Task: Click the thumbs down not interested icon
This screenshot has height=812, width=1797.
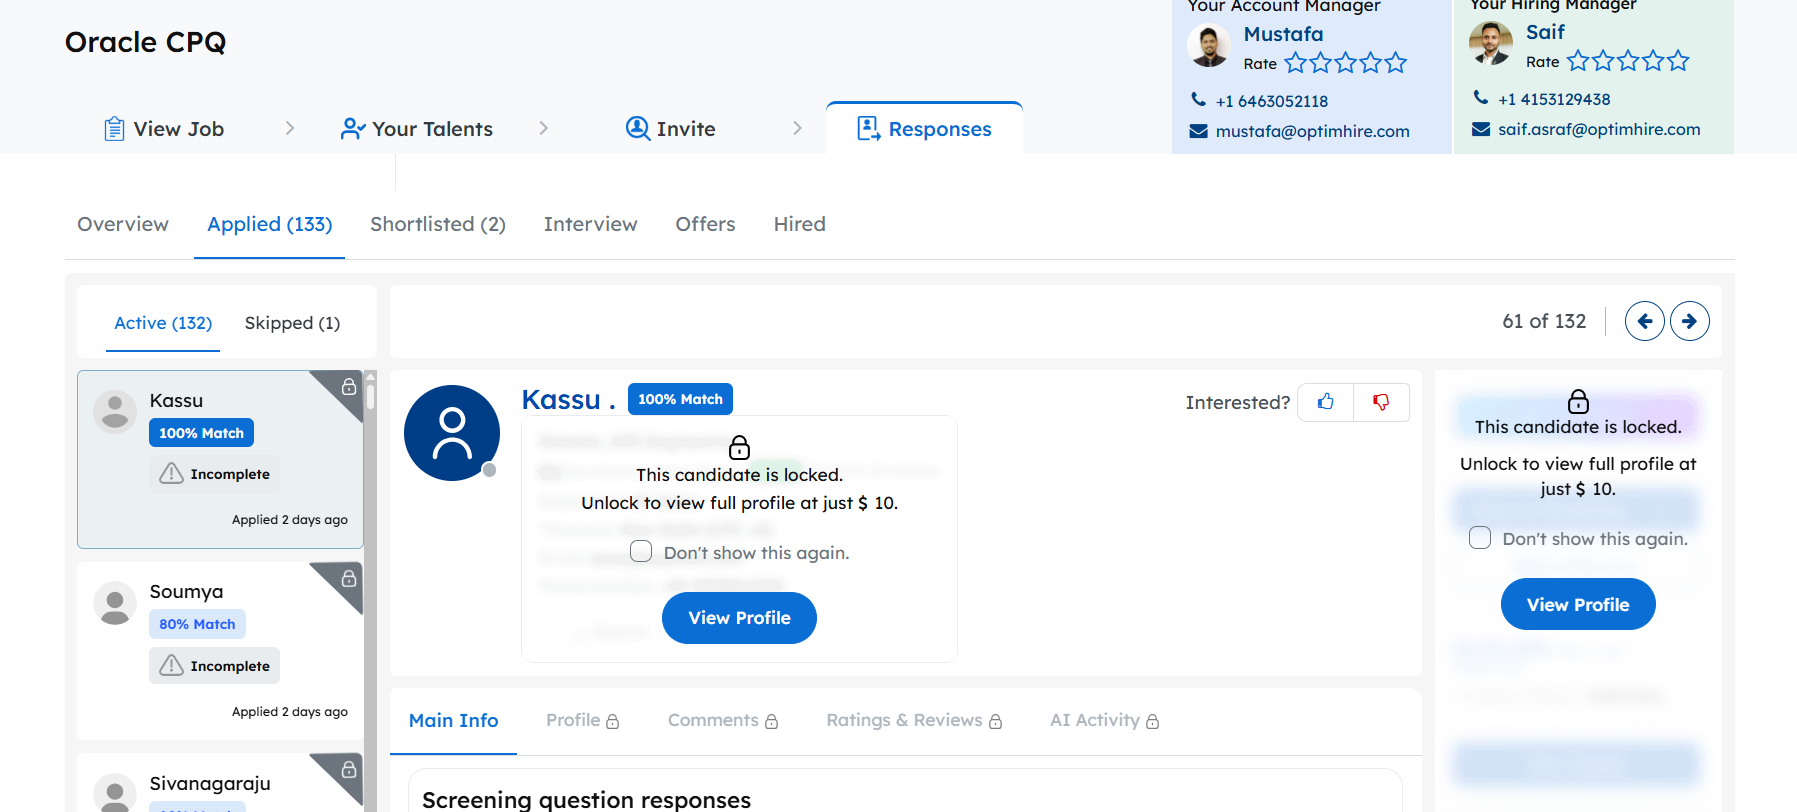Action: click(1381, 402)
